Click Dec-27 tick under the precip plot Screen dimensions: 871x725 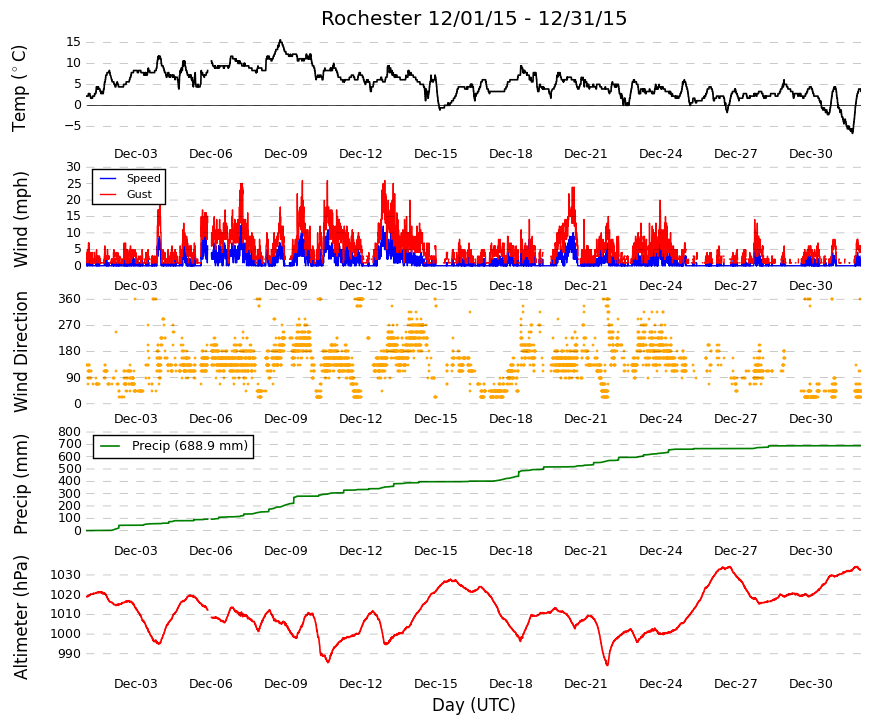tap(735, 551)
